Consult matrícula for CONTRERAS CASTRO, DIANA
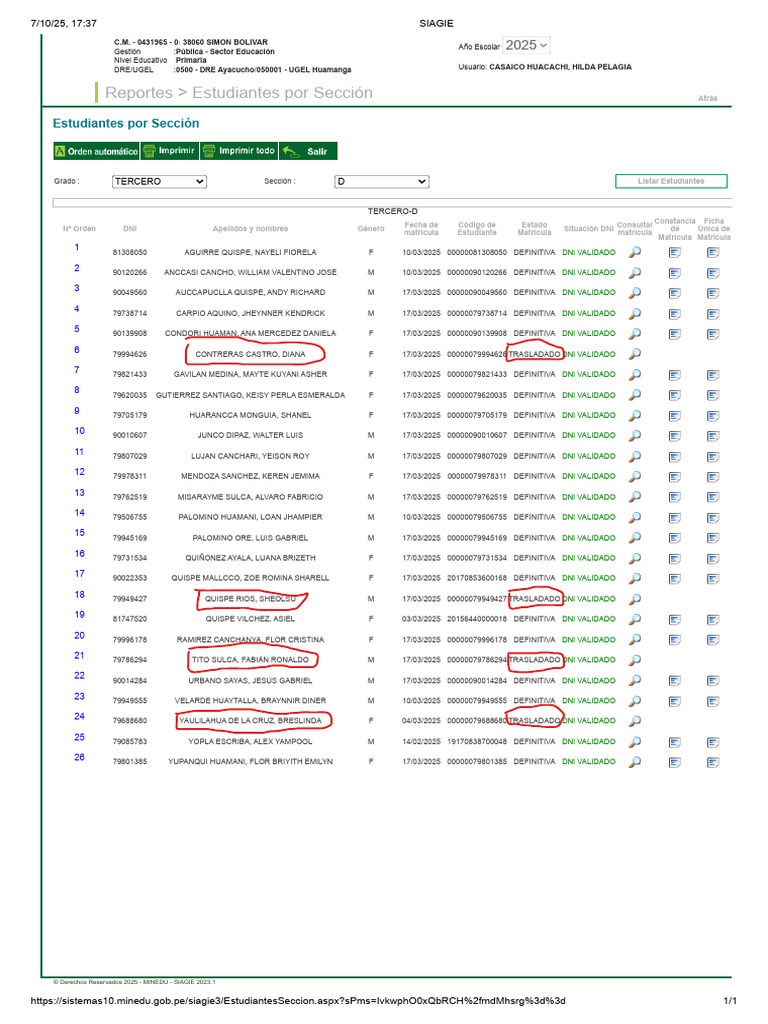 pyautogui.click(x=634, y=354)
